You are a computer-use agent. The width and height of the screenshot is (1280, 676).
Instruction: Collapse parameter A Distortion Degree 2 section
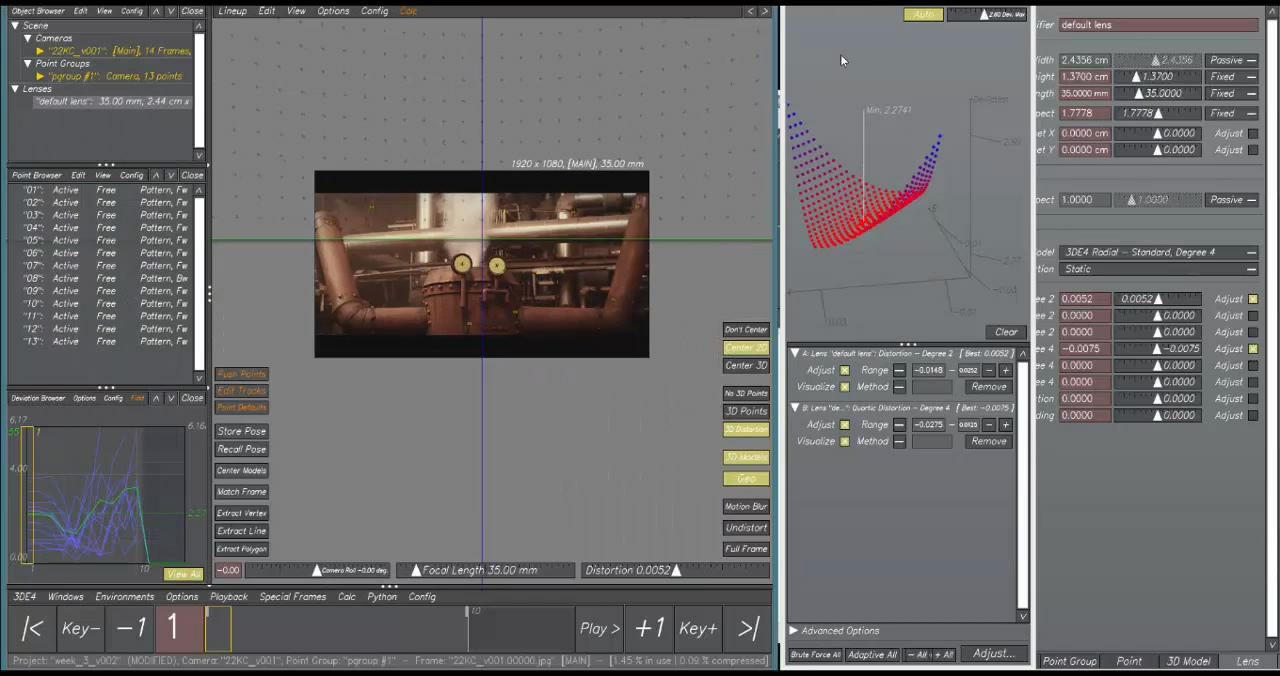(795, 353)
